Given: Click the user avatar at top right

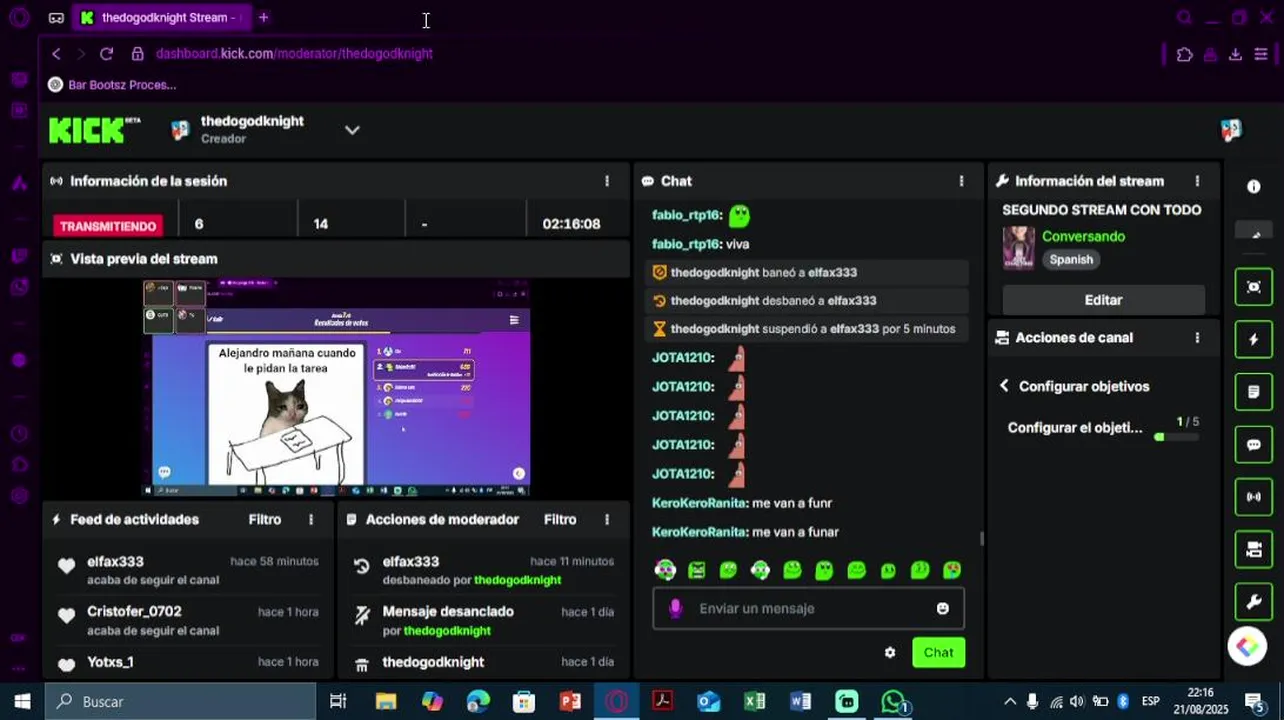Looking at the screenshot, I should [1231, 130].
